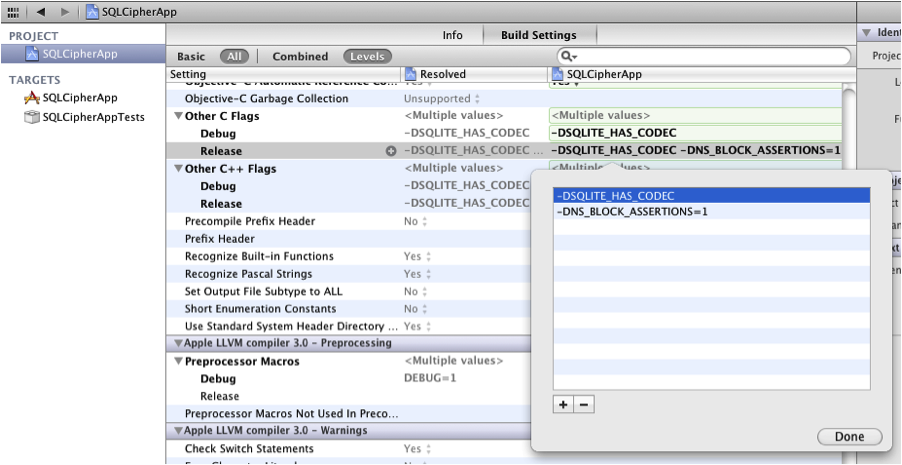This screenshot has height=465, width=902.
Task: Open Objective-C Garbage Collection Unsupported popup
Action: 442,98
